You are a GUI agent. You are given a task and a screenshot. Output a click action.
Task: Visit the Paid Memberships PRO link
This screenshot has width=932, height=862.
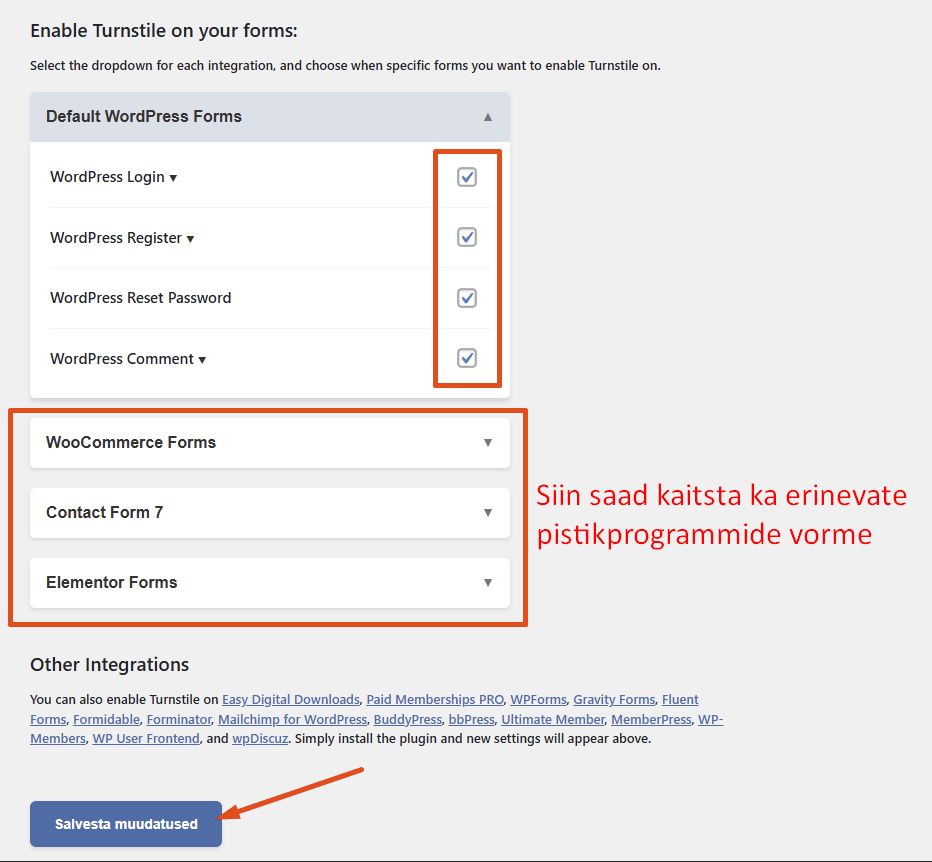[435, 700]
